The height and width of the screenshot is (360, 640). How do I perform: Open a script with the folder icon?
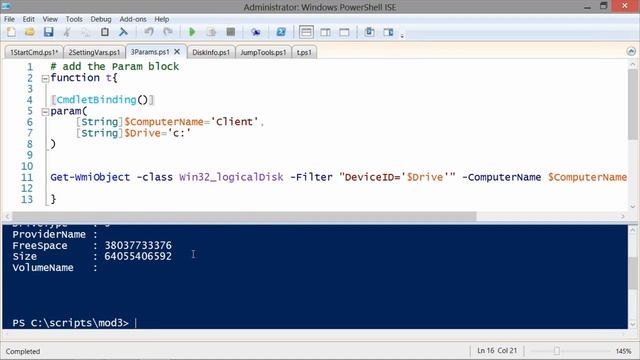pos(29,32)
